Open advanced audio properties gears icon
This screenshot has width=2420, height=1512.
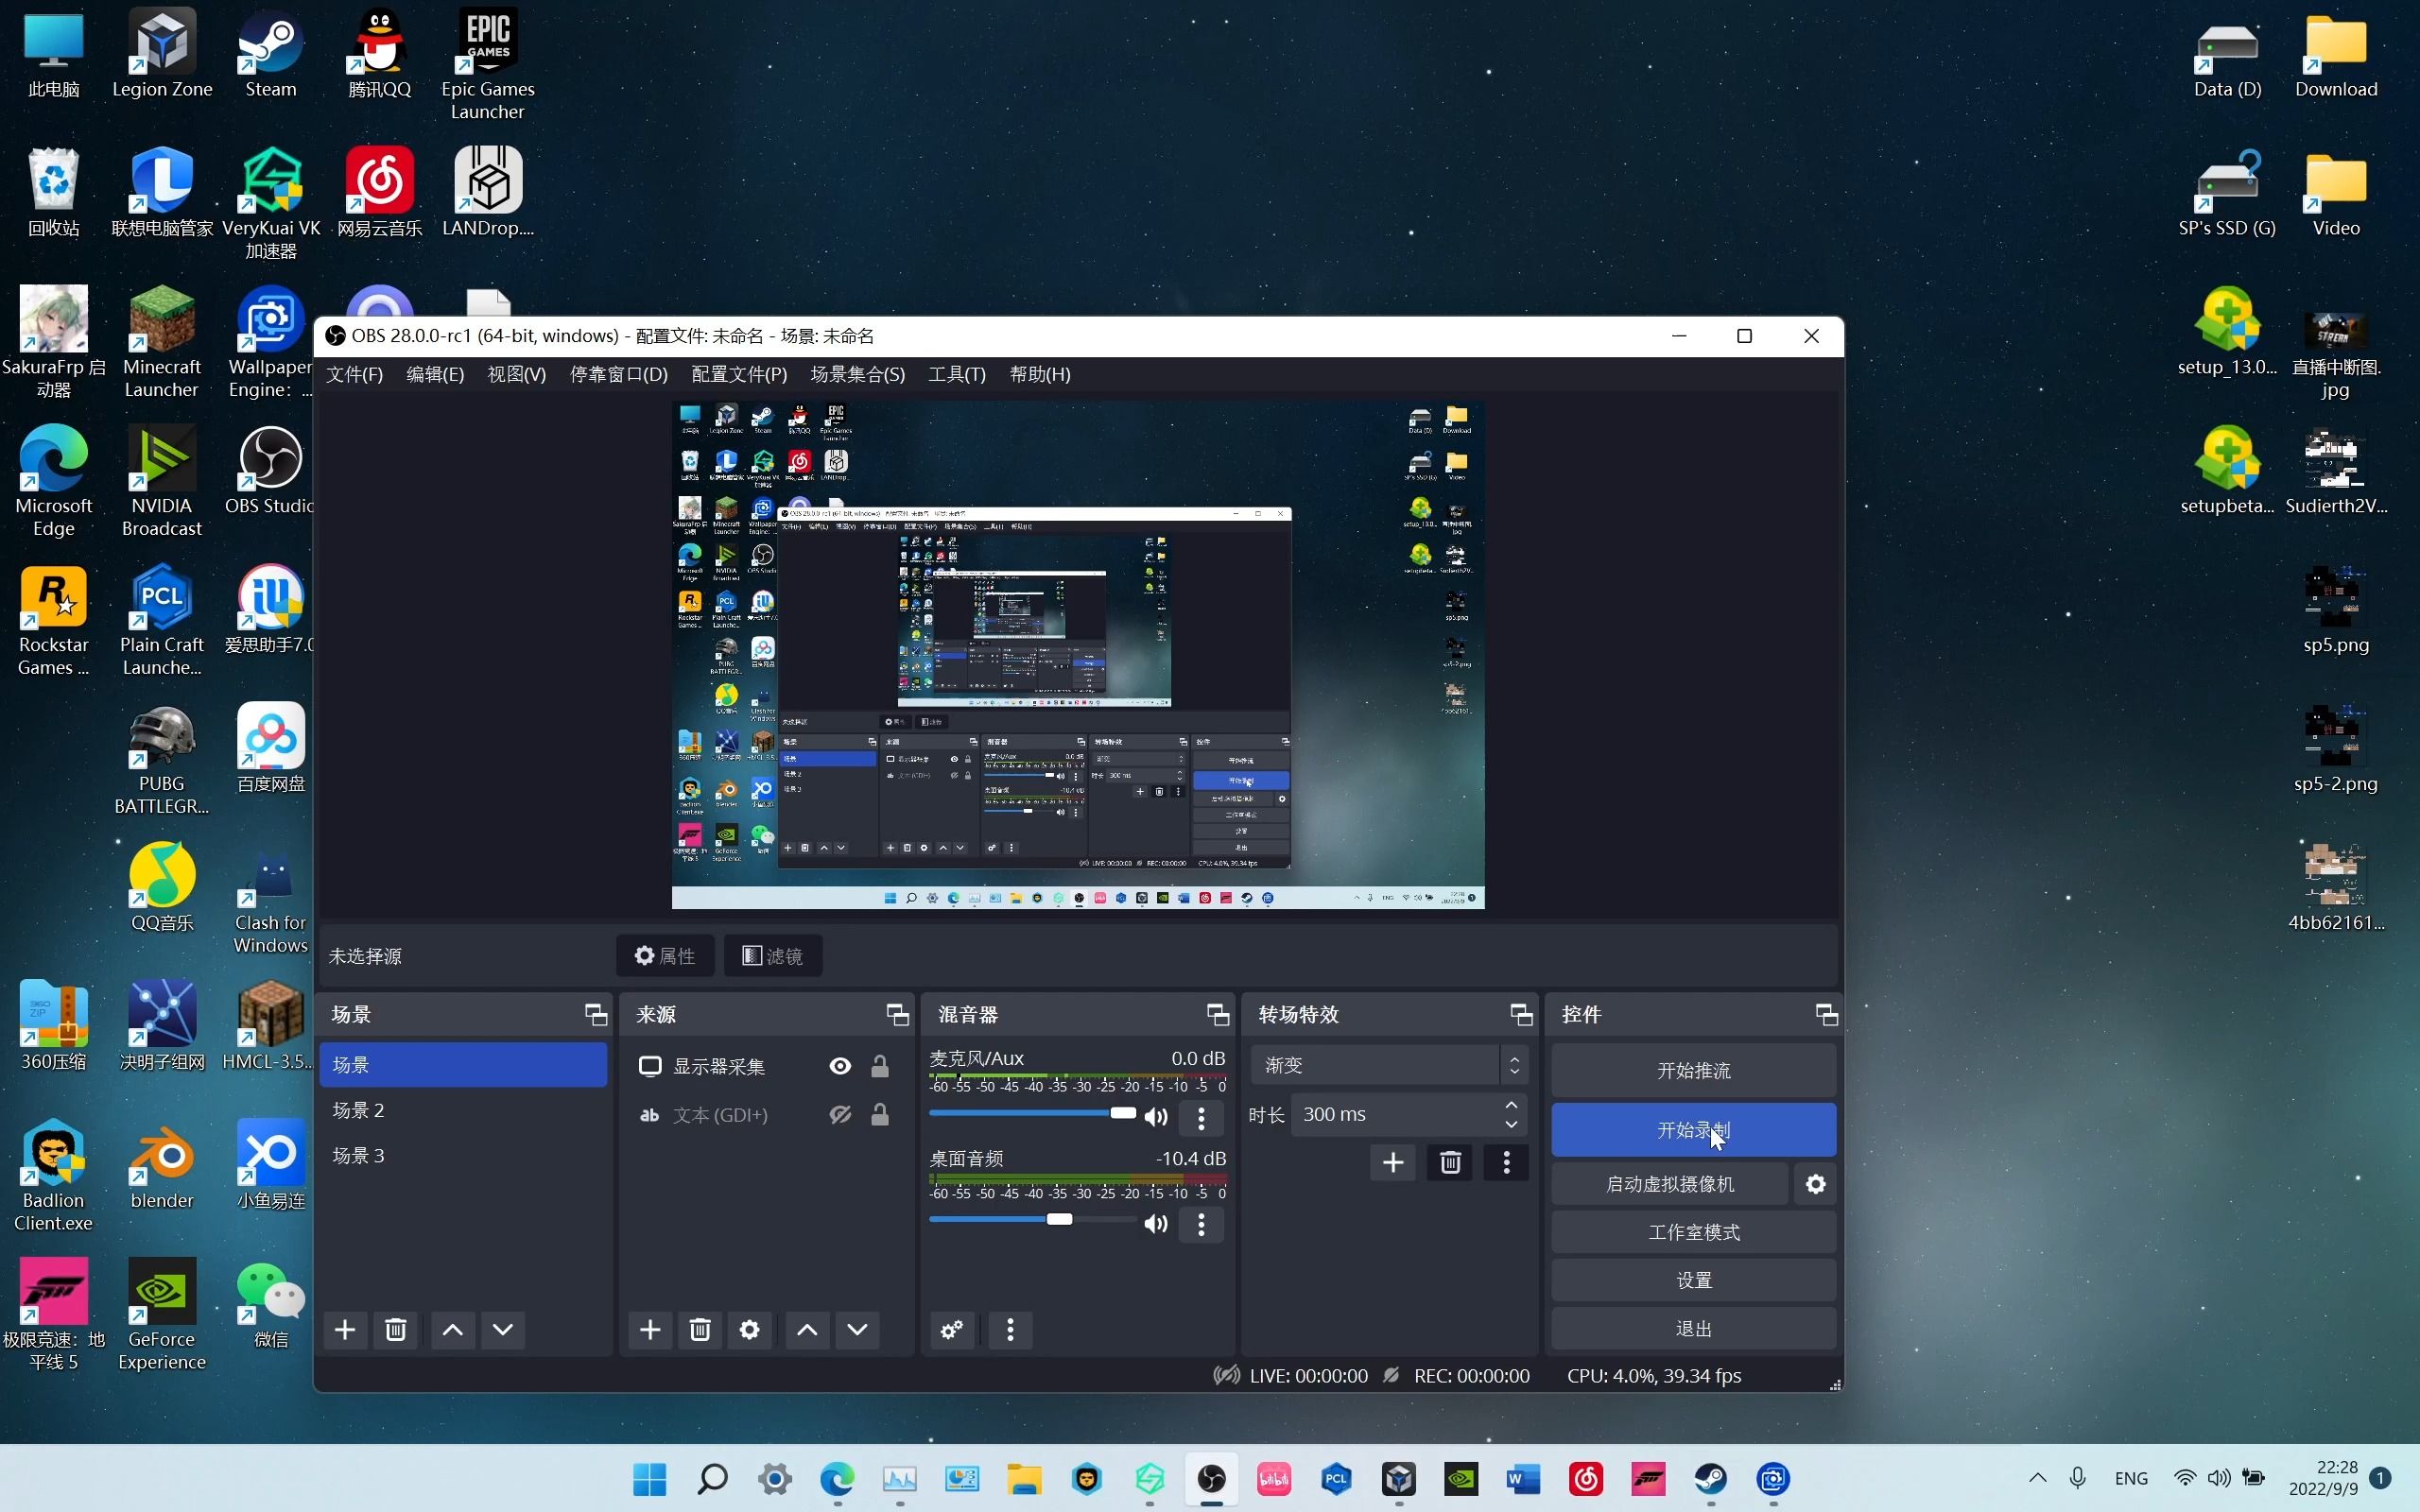pos(952,1329)
